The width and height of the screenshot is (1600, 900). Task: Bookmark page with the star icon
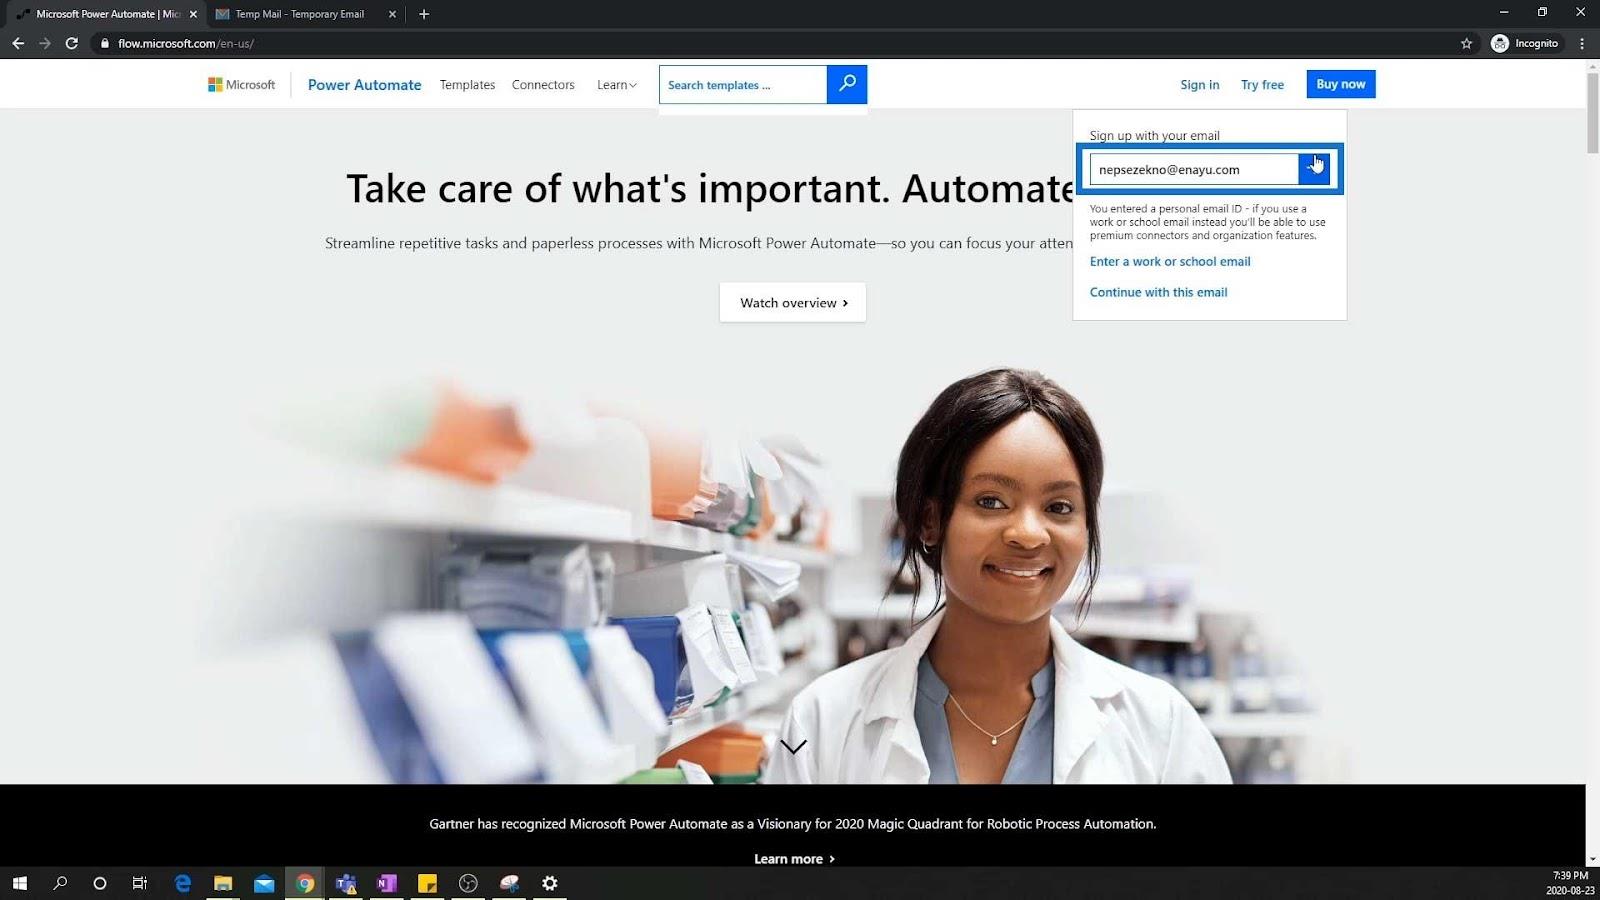pos(1466,43)
